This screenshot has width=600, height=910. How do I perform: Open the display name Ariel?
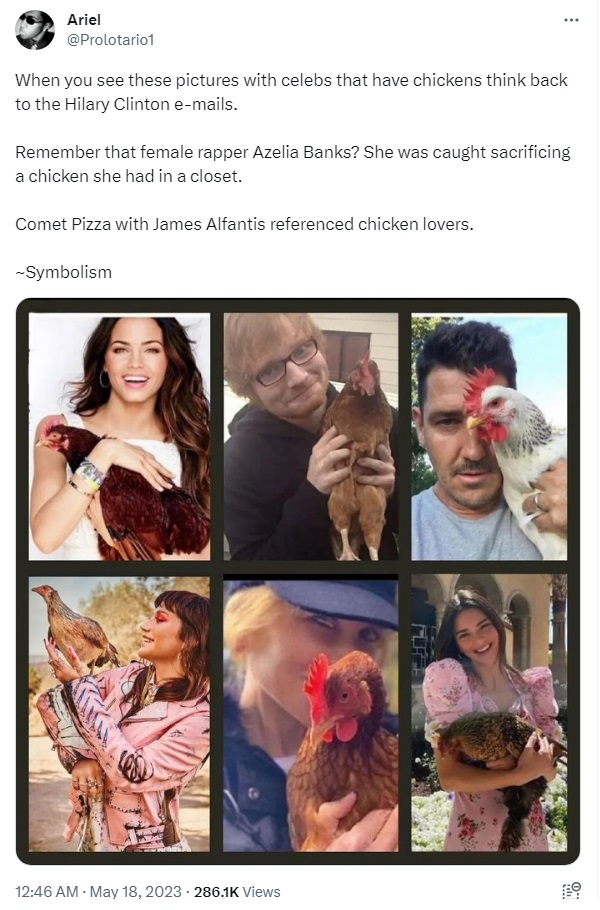pyautogui.click(x=84, y=20)
